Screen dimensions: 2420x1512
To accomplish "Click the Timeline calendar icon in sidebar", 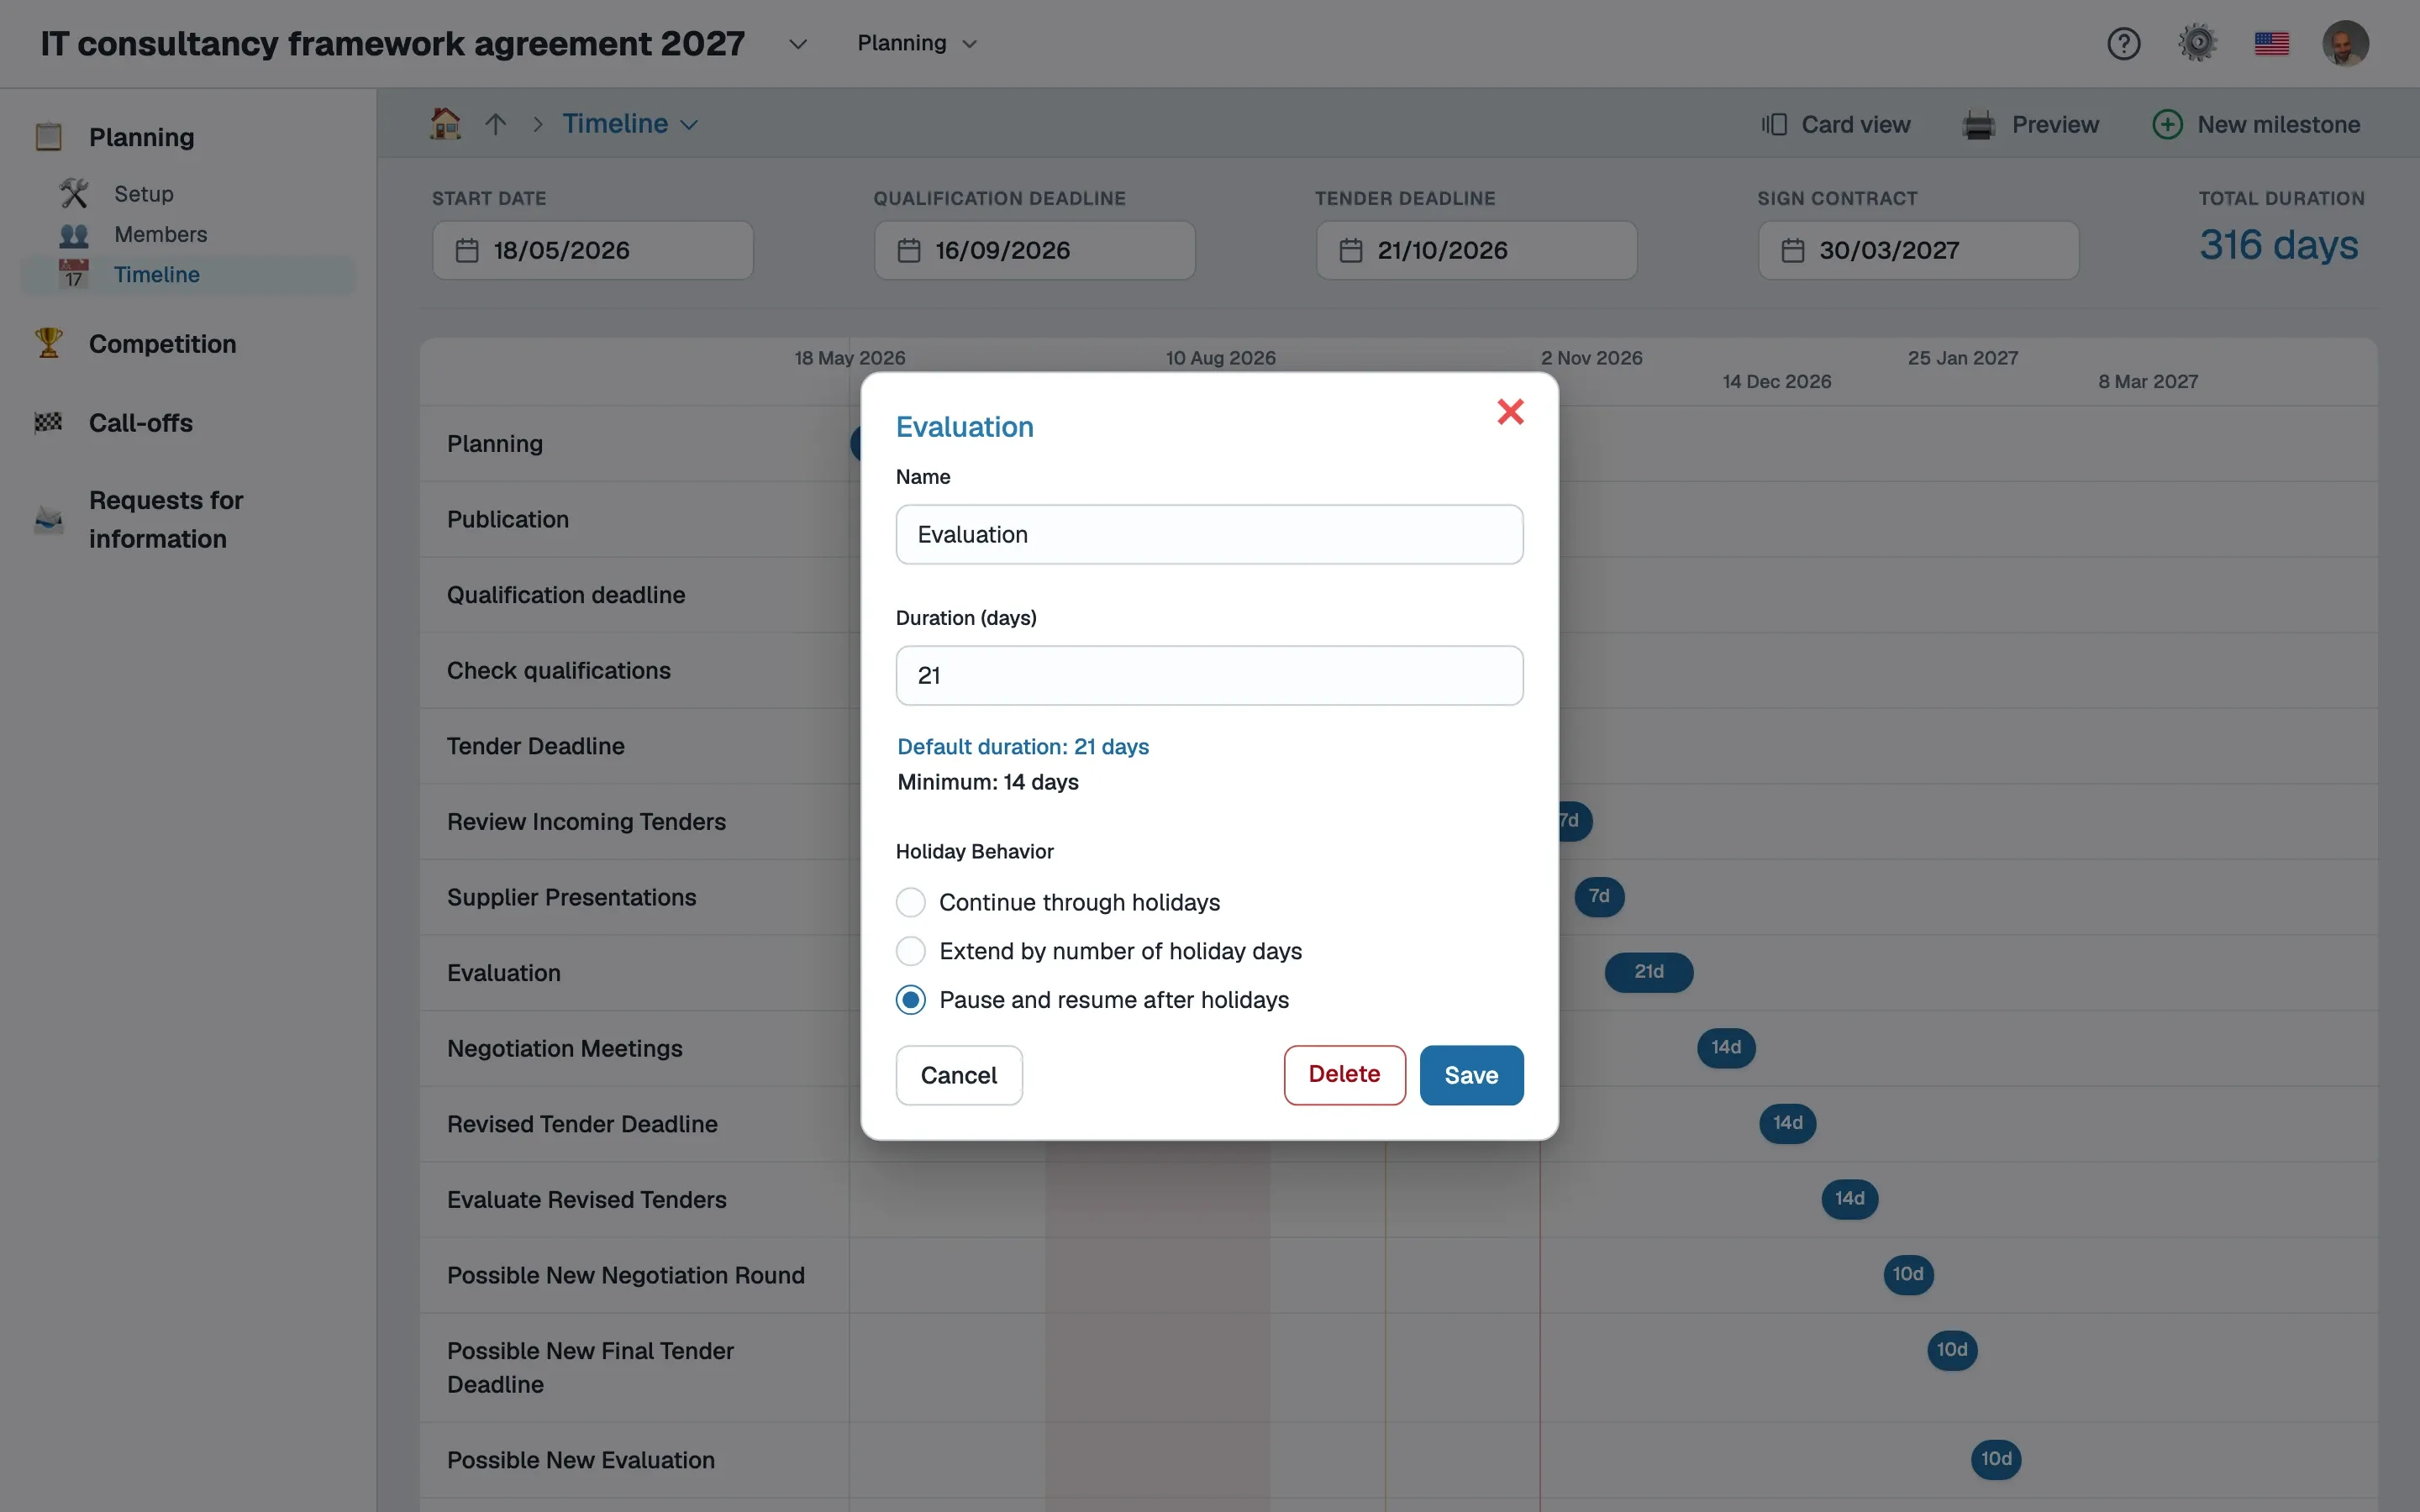I will click(x=73, y=274).
